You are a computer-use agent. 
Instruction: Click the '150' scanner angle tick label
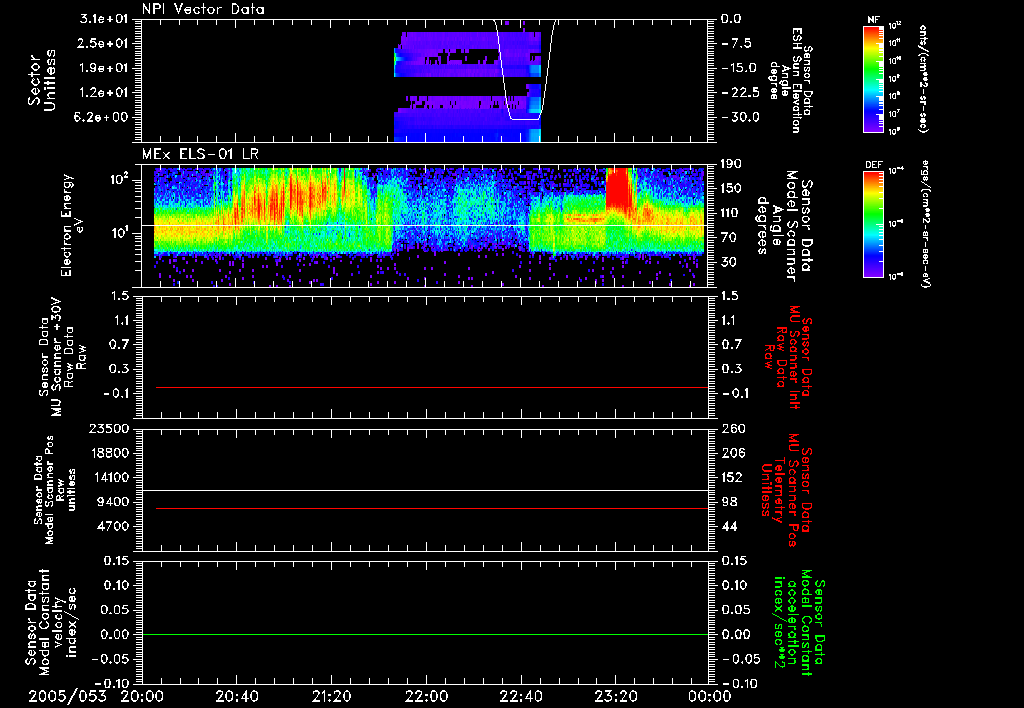[x=731, y=189]
